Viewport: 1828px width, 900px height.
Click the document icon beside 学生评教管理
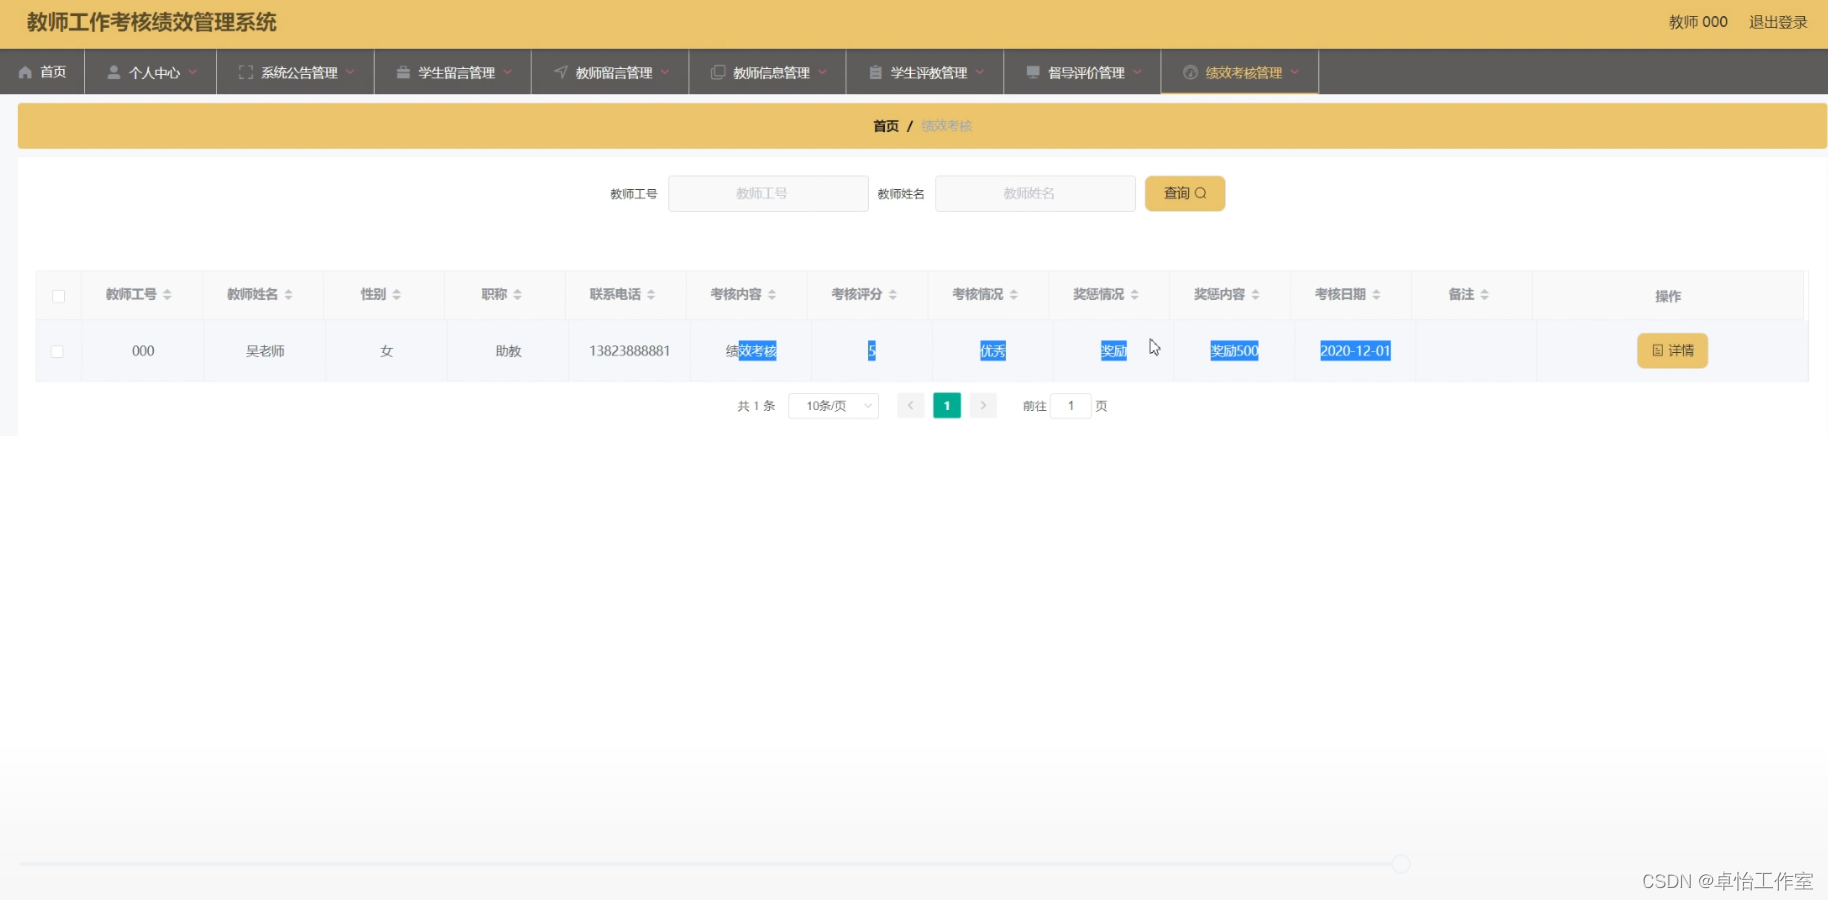click(x=876, y=72)
